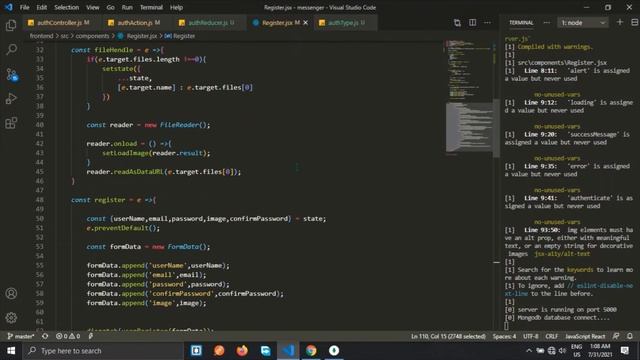Open the Help menu
The image size is (640, 360).
pyautogui.click(x=176, y=7)
